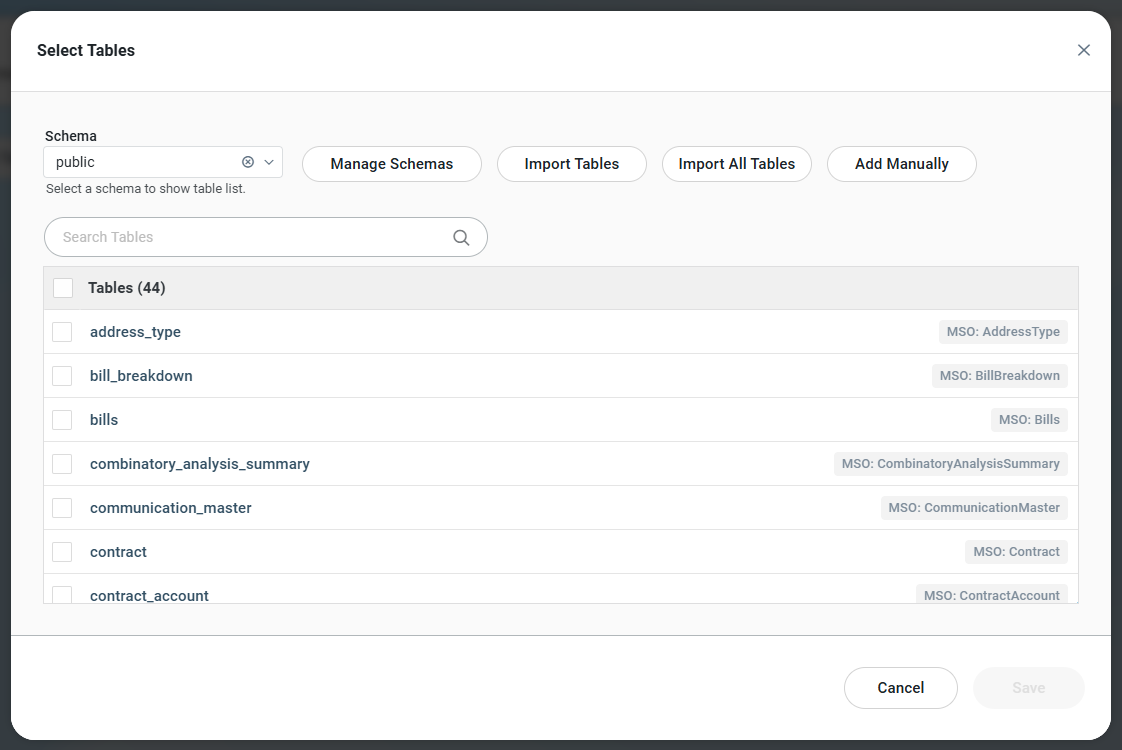
Task: Click the Import Tables button
Action: click(572, 164)
